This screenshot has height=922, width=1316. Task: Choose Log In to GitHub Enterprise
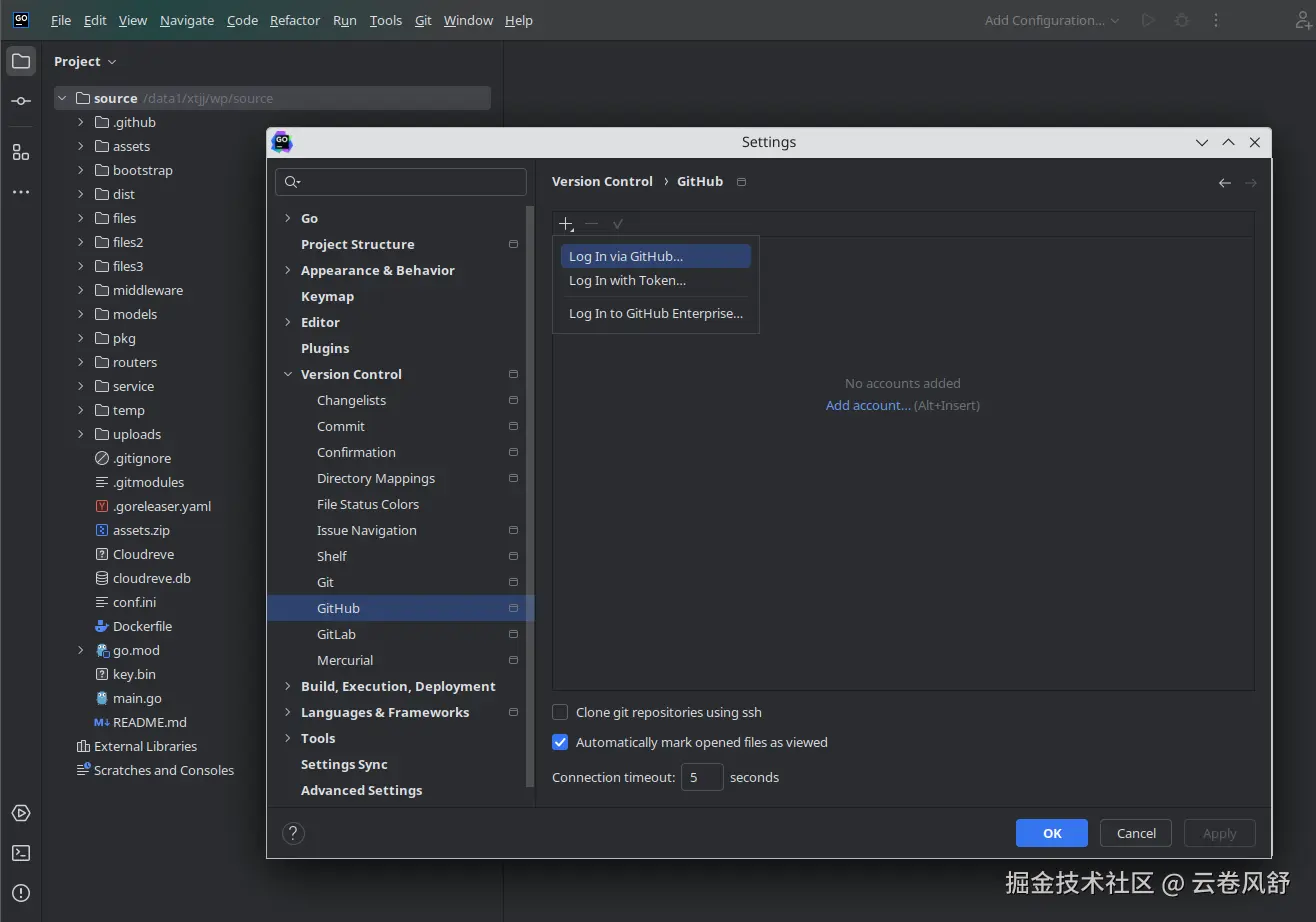[655, 313]
